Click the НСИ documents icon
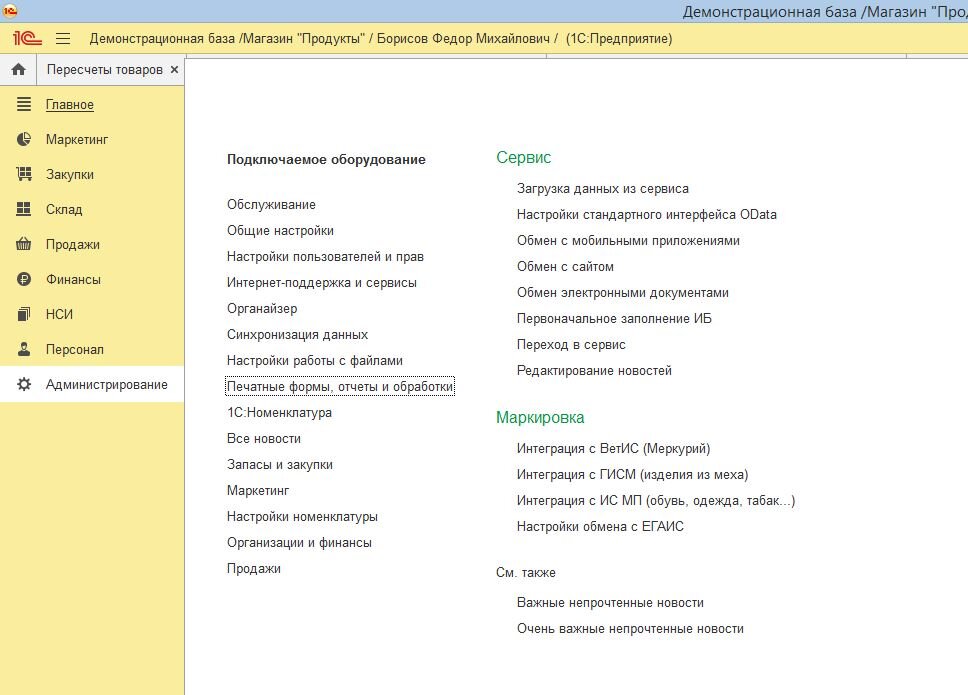Screen dimensions: 968x695 coord(23,314)
